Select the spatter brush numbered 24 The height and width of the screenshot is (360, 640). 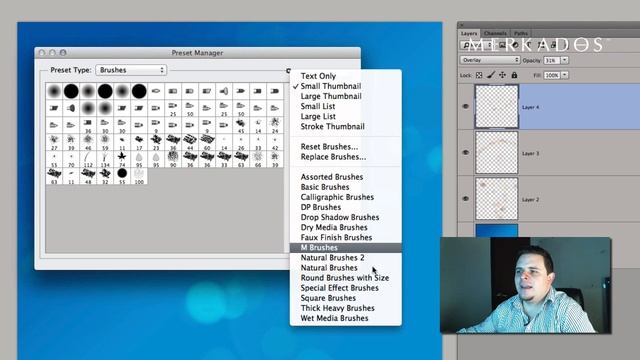tap(275, 125)
